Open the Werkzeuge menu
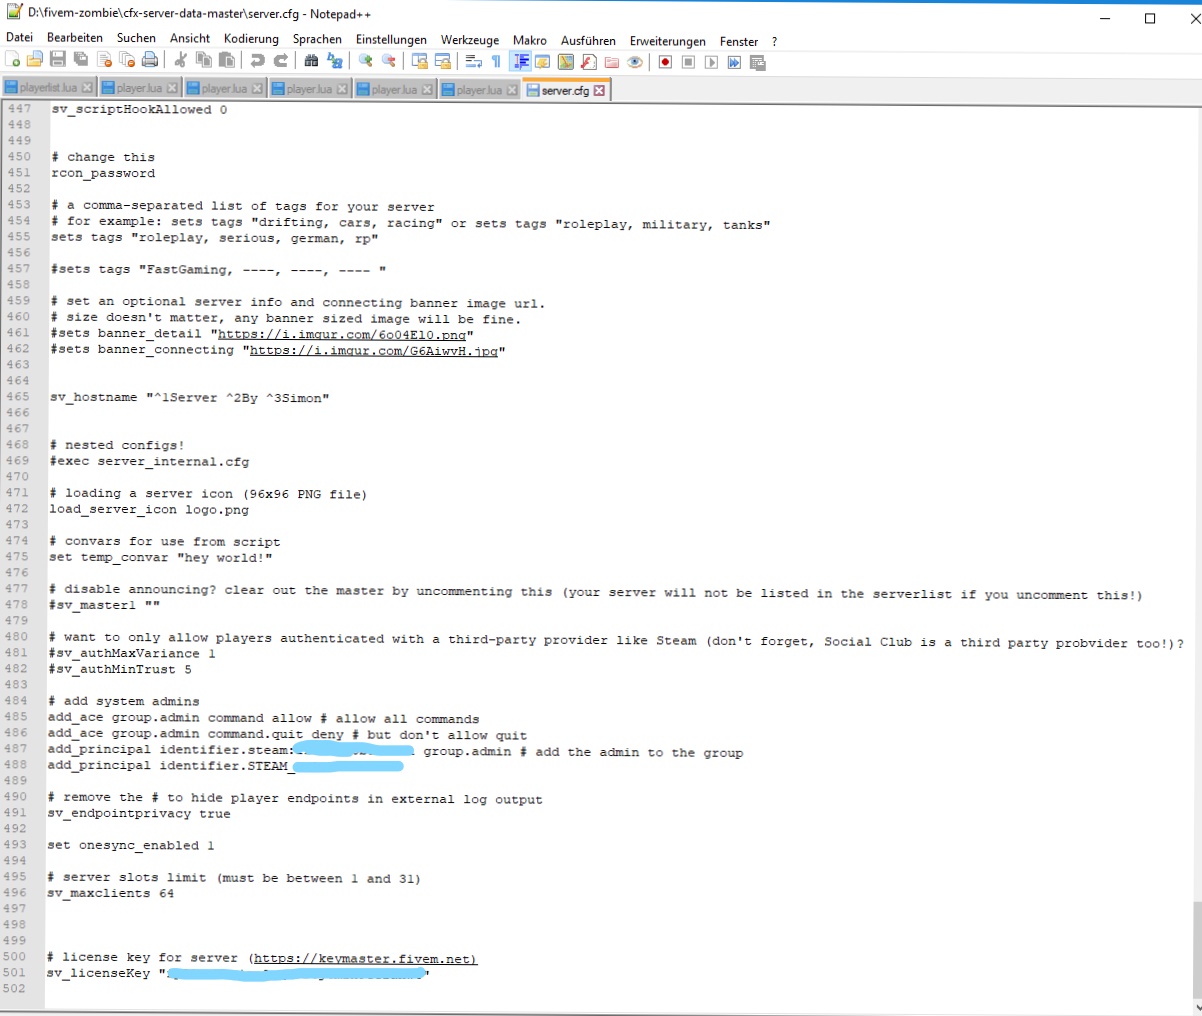The image size is (1202, 1016). pyautogui.click(x=470, y=39)
